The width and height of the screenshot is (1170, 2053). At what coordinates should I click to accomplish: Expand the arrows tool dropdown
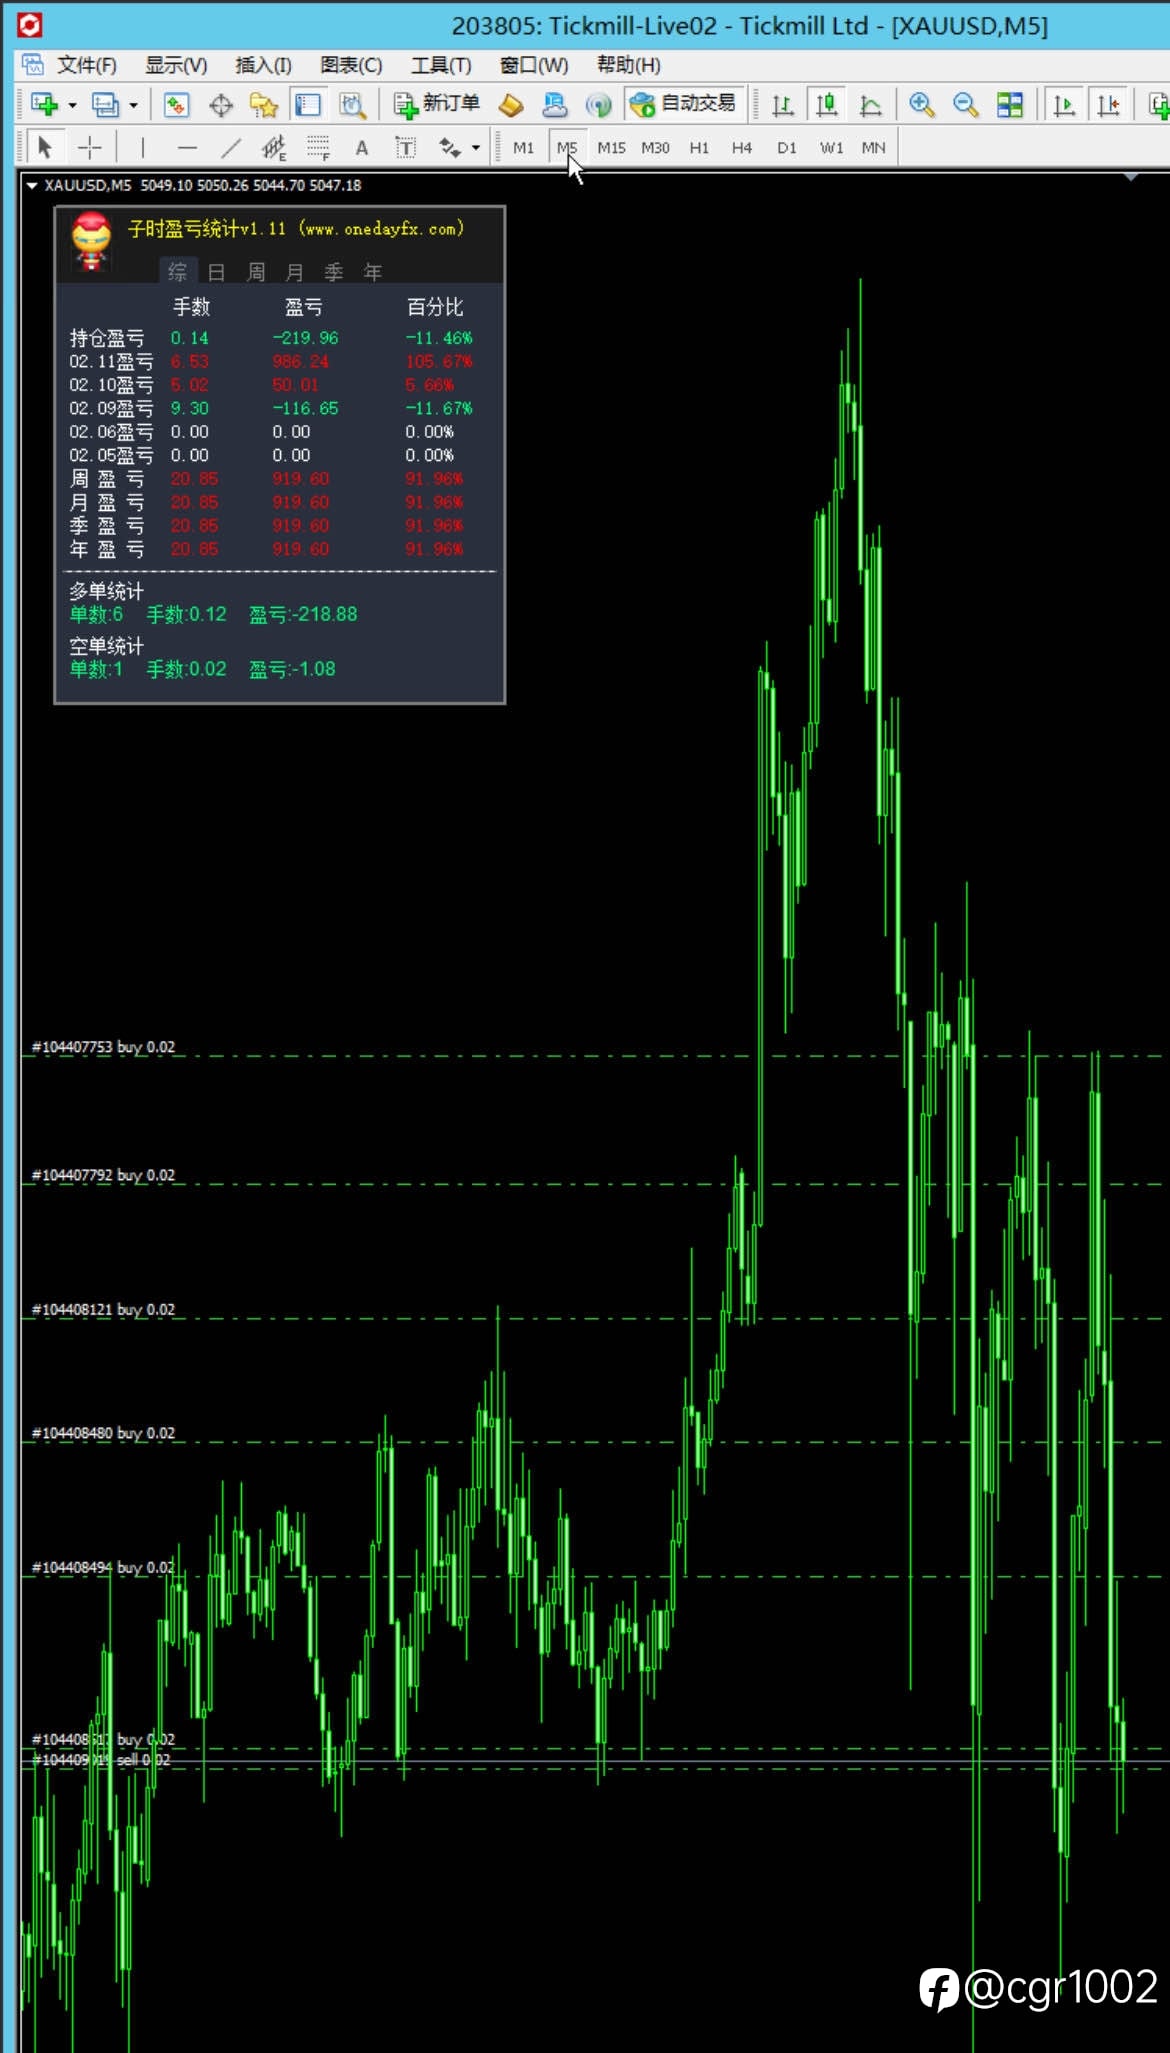(x=476, y=148)
